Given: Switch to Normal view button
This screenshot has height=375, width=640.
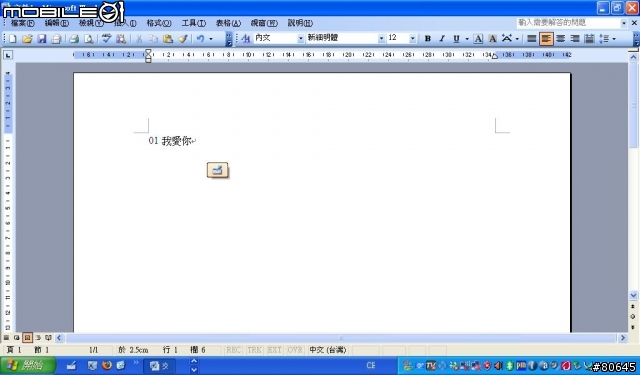Looking at the screenshot, I should (6, 337).
